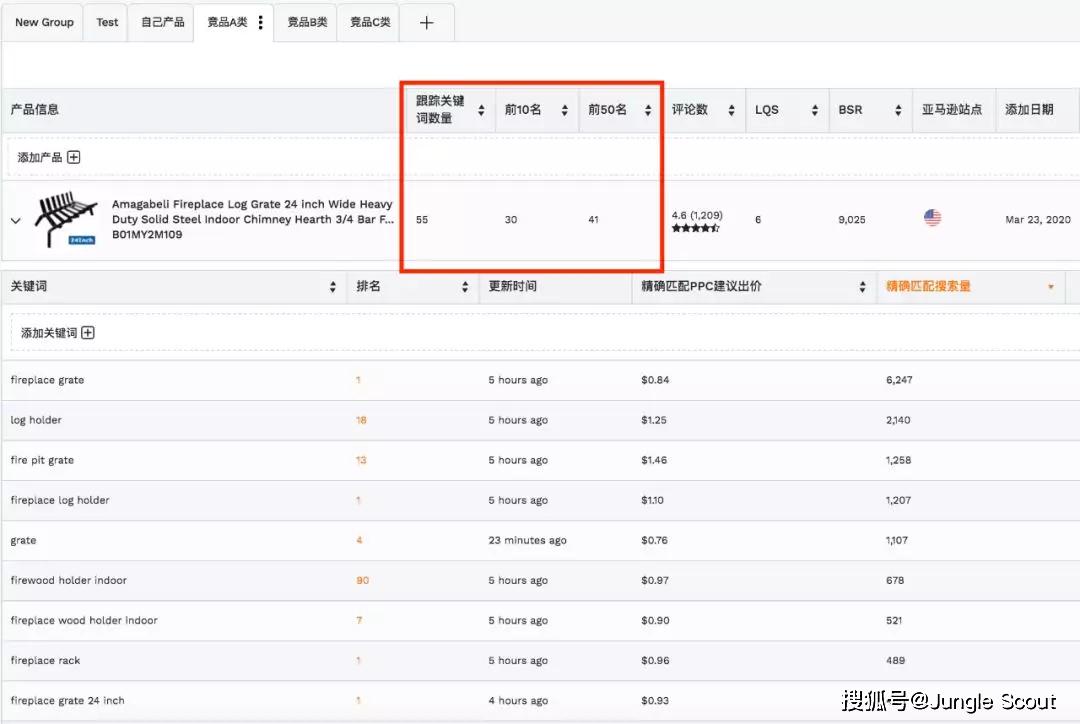Collapse the Amagabeli product row chevron
This screenshot has width=1080, height=724.
pos(15,221)
